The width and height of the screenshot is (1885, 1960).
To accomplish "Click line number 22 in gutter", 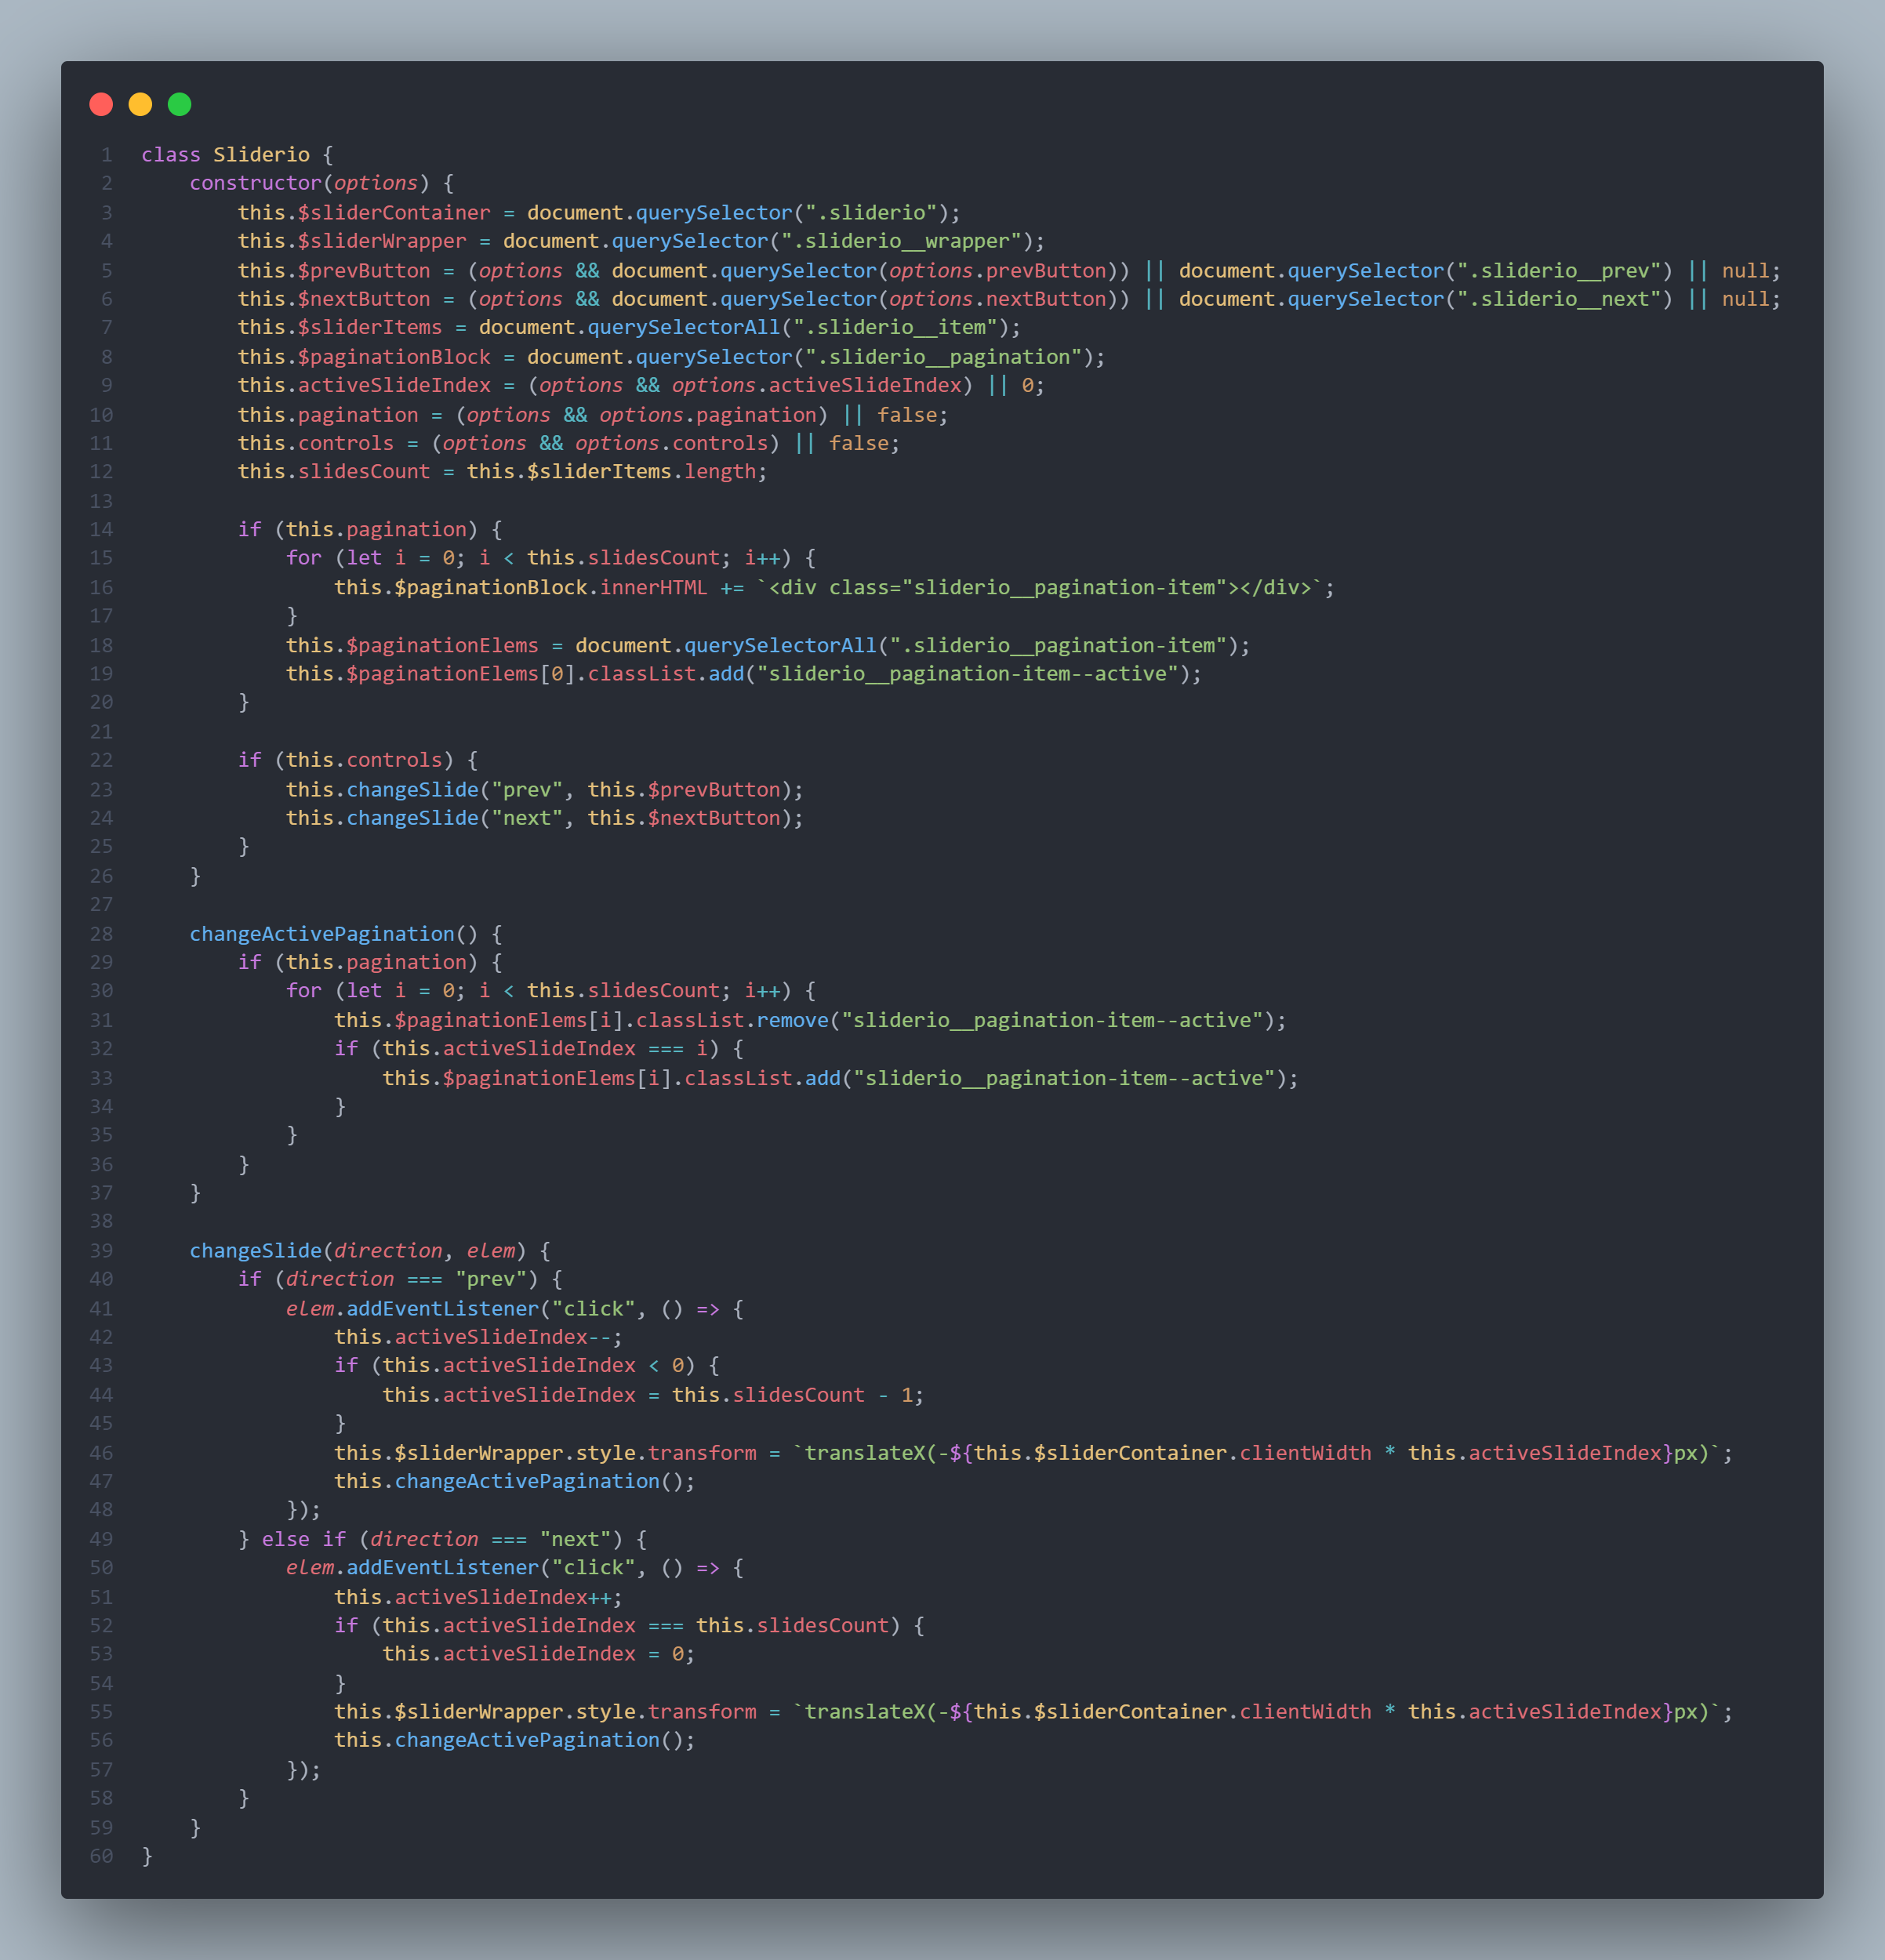I will [x=101, y=760].
